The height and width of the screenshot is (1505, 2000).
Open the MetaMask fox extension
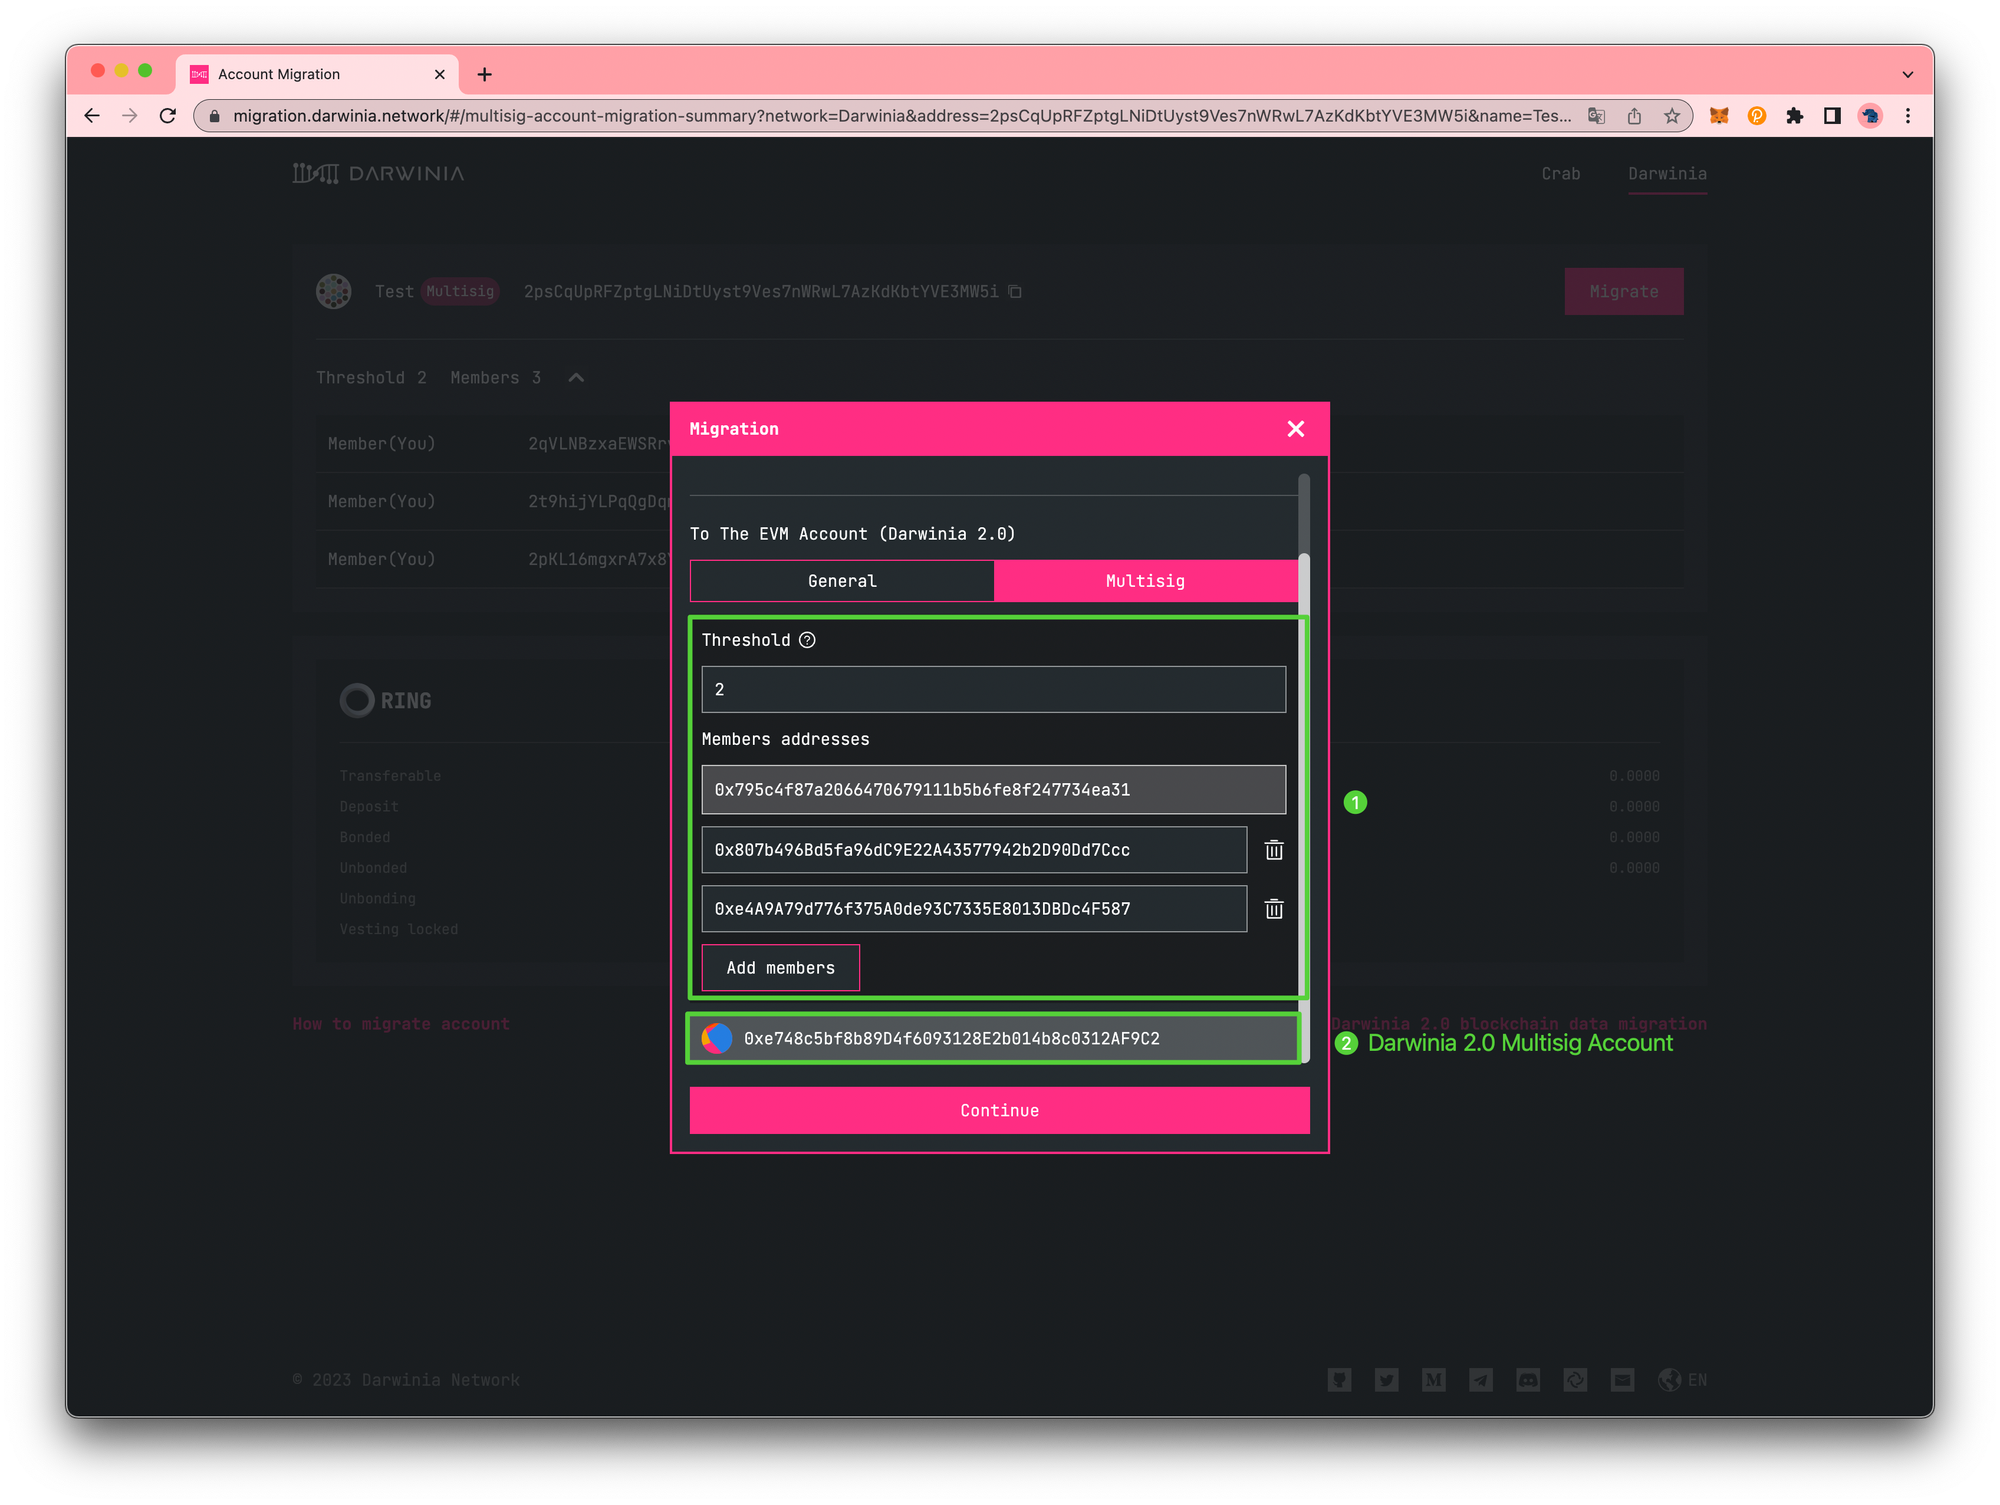pos(1719,116)
